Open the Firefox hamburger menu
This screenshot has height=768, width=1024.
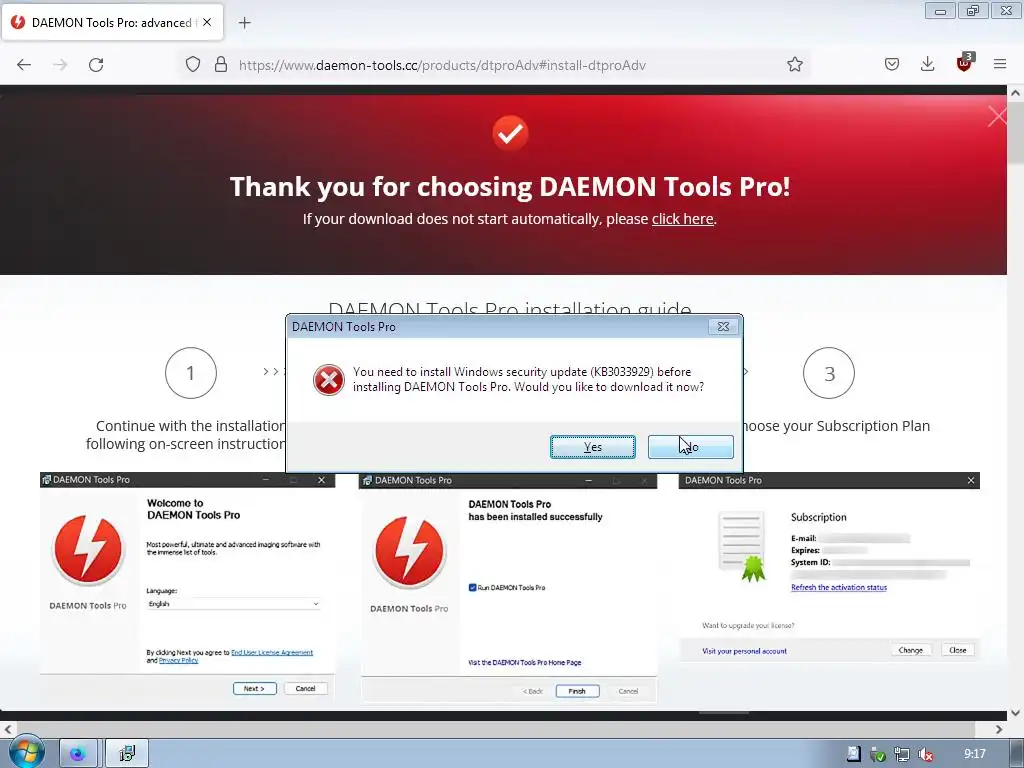point(1000,65)
